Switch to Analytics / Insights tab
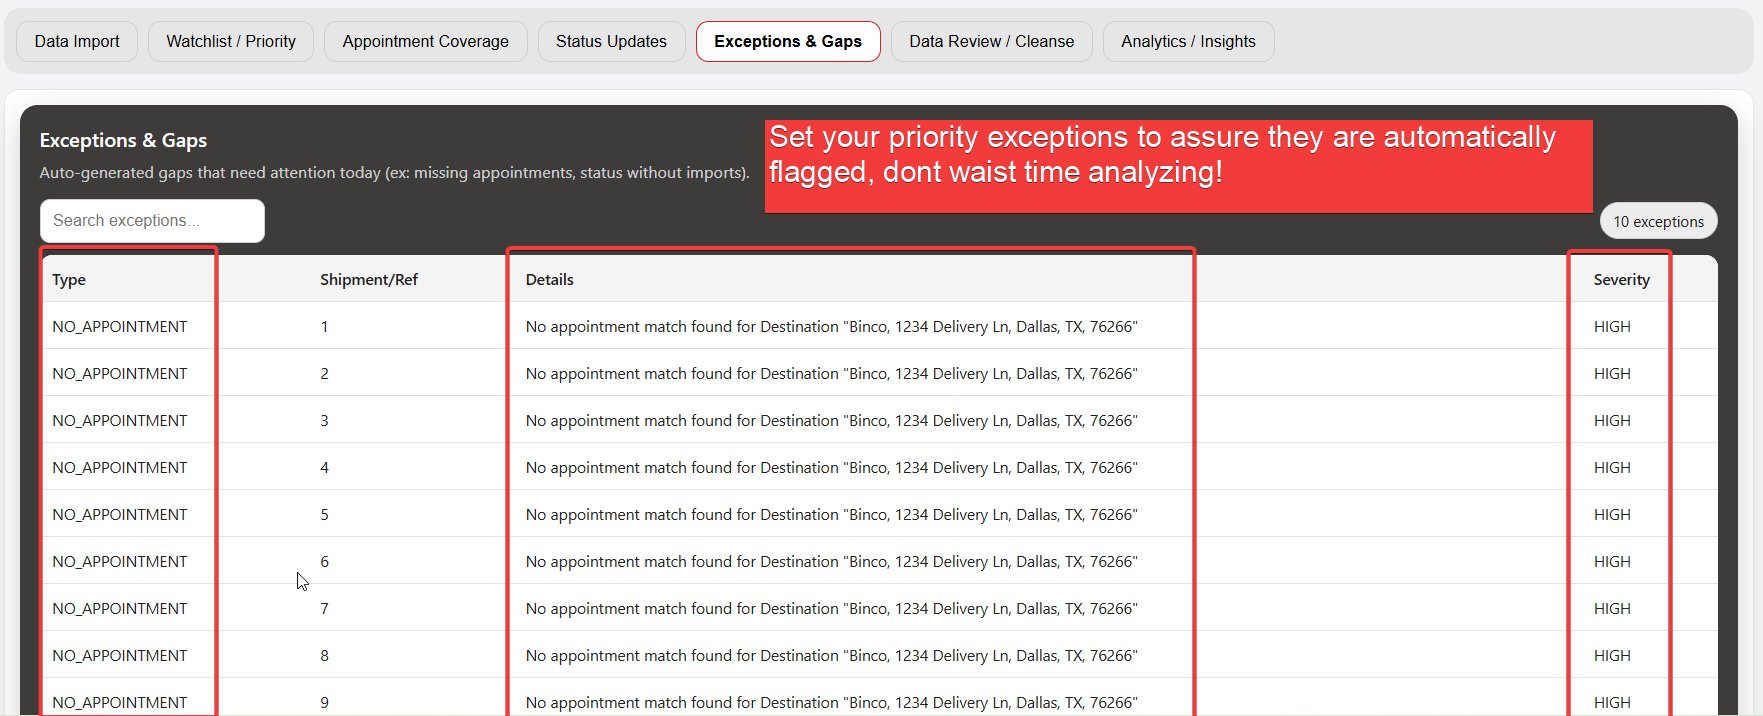This screenshot has height=716, width=1763. click(1188, 41)
